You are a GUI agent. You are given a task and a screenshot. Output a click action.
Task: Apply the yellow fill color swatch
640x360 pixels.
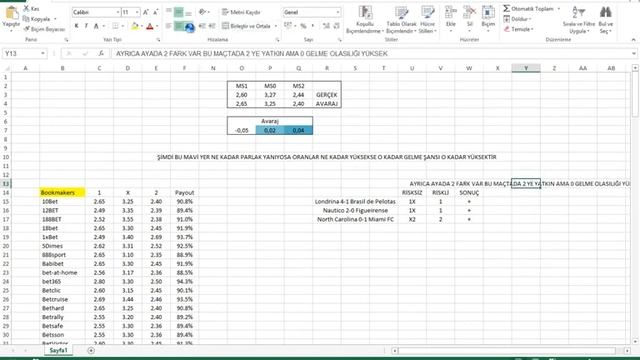tap(134, 26)
